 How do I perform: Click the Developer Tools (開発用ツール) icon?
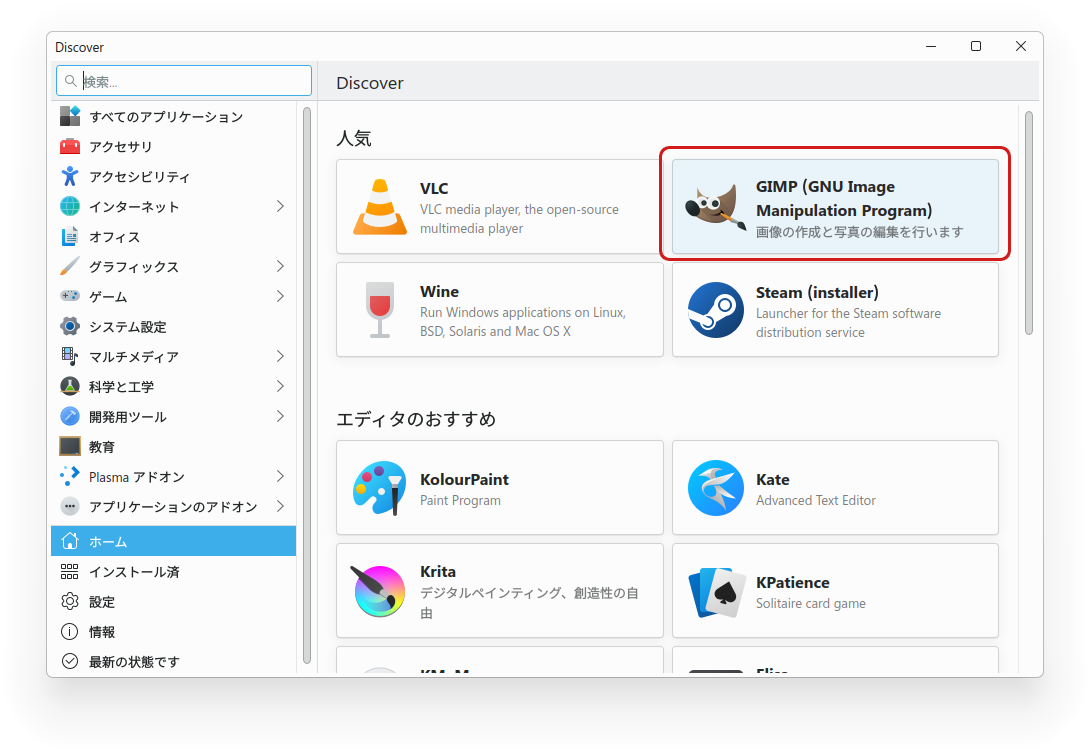(x=70, y=416)
